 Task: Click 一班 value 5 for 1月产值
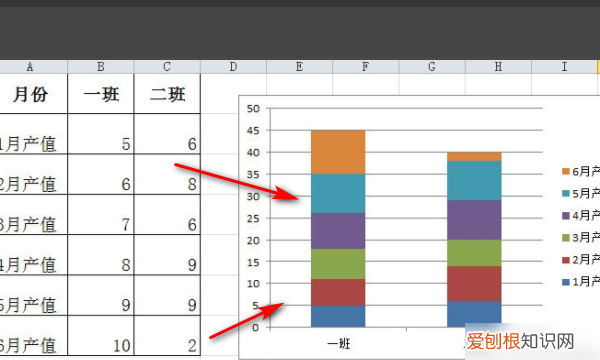click(101, 134)
